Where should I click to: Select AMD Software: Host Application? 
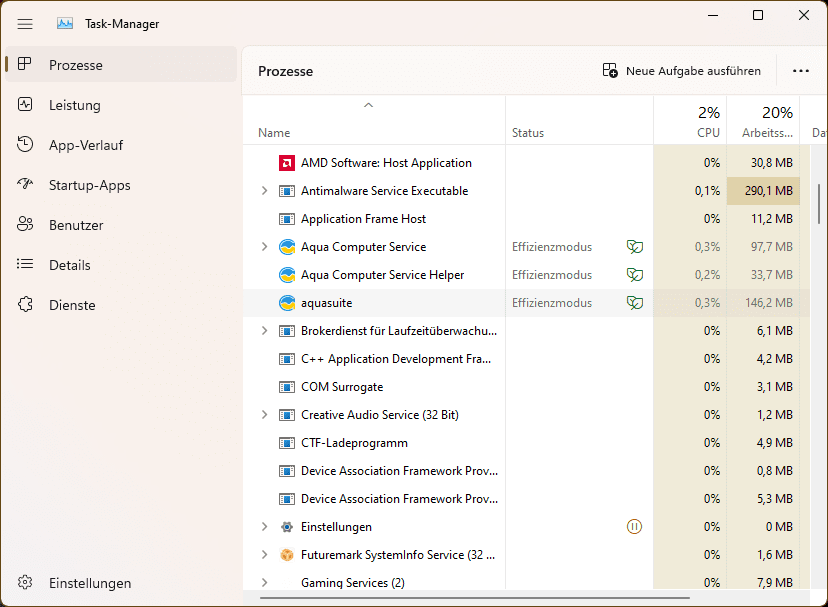pyautogui.click(x=386, y=163)
